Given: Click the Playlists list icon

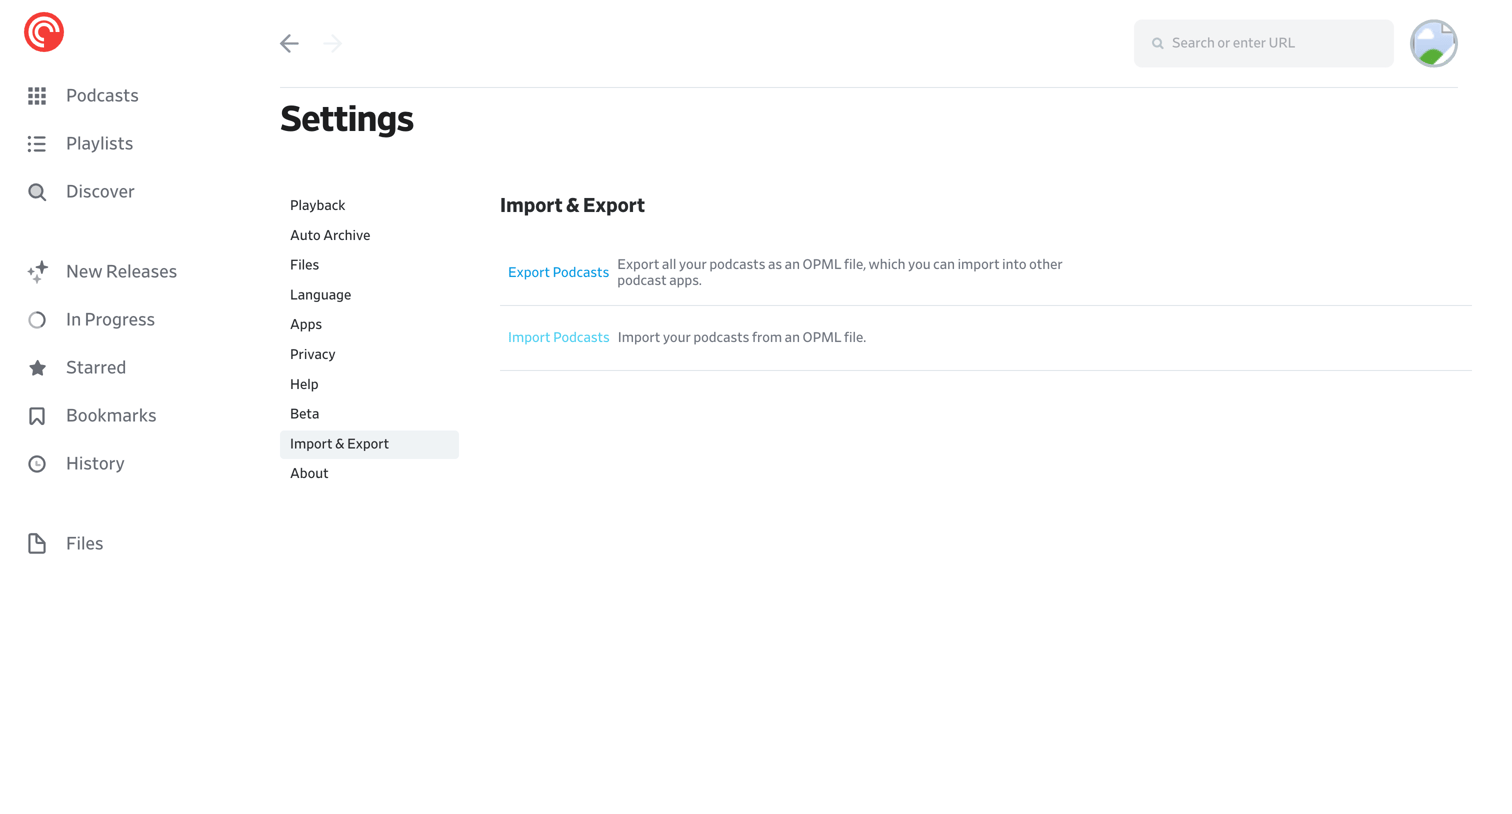Looking at the screenshot, I should (37, 144).
